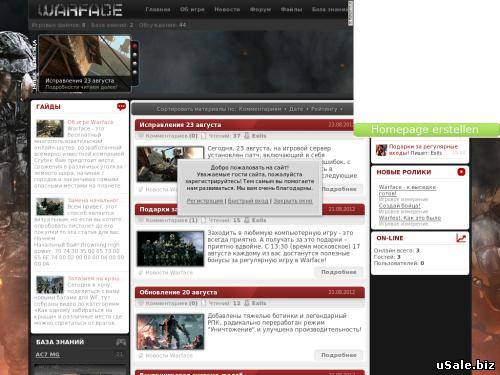The width and height of the screenshot is (500, 375).
Task: Open video Создай бойца!
Action: [399, 206]
